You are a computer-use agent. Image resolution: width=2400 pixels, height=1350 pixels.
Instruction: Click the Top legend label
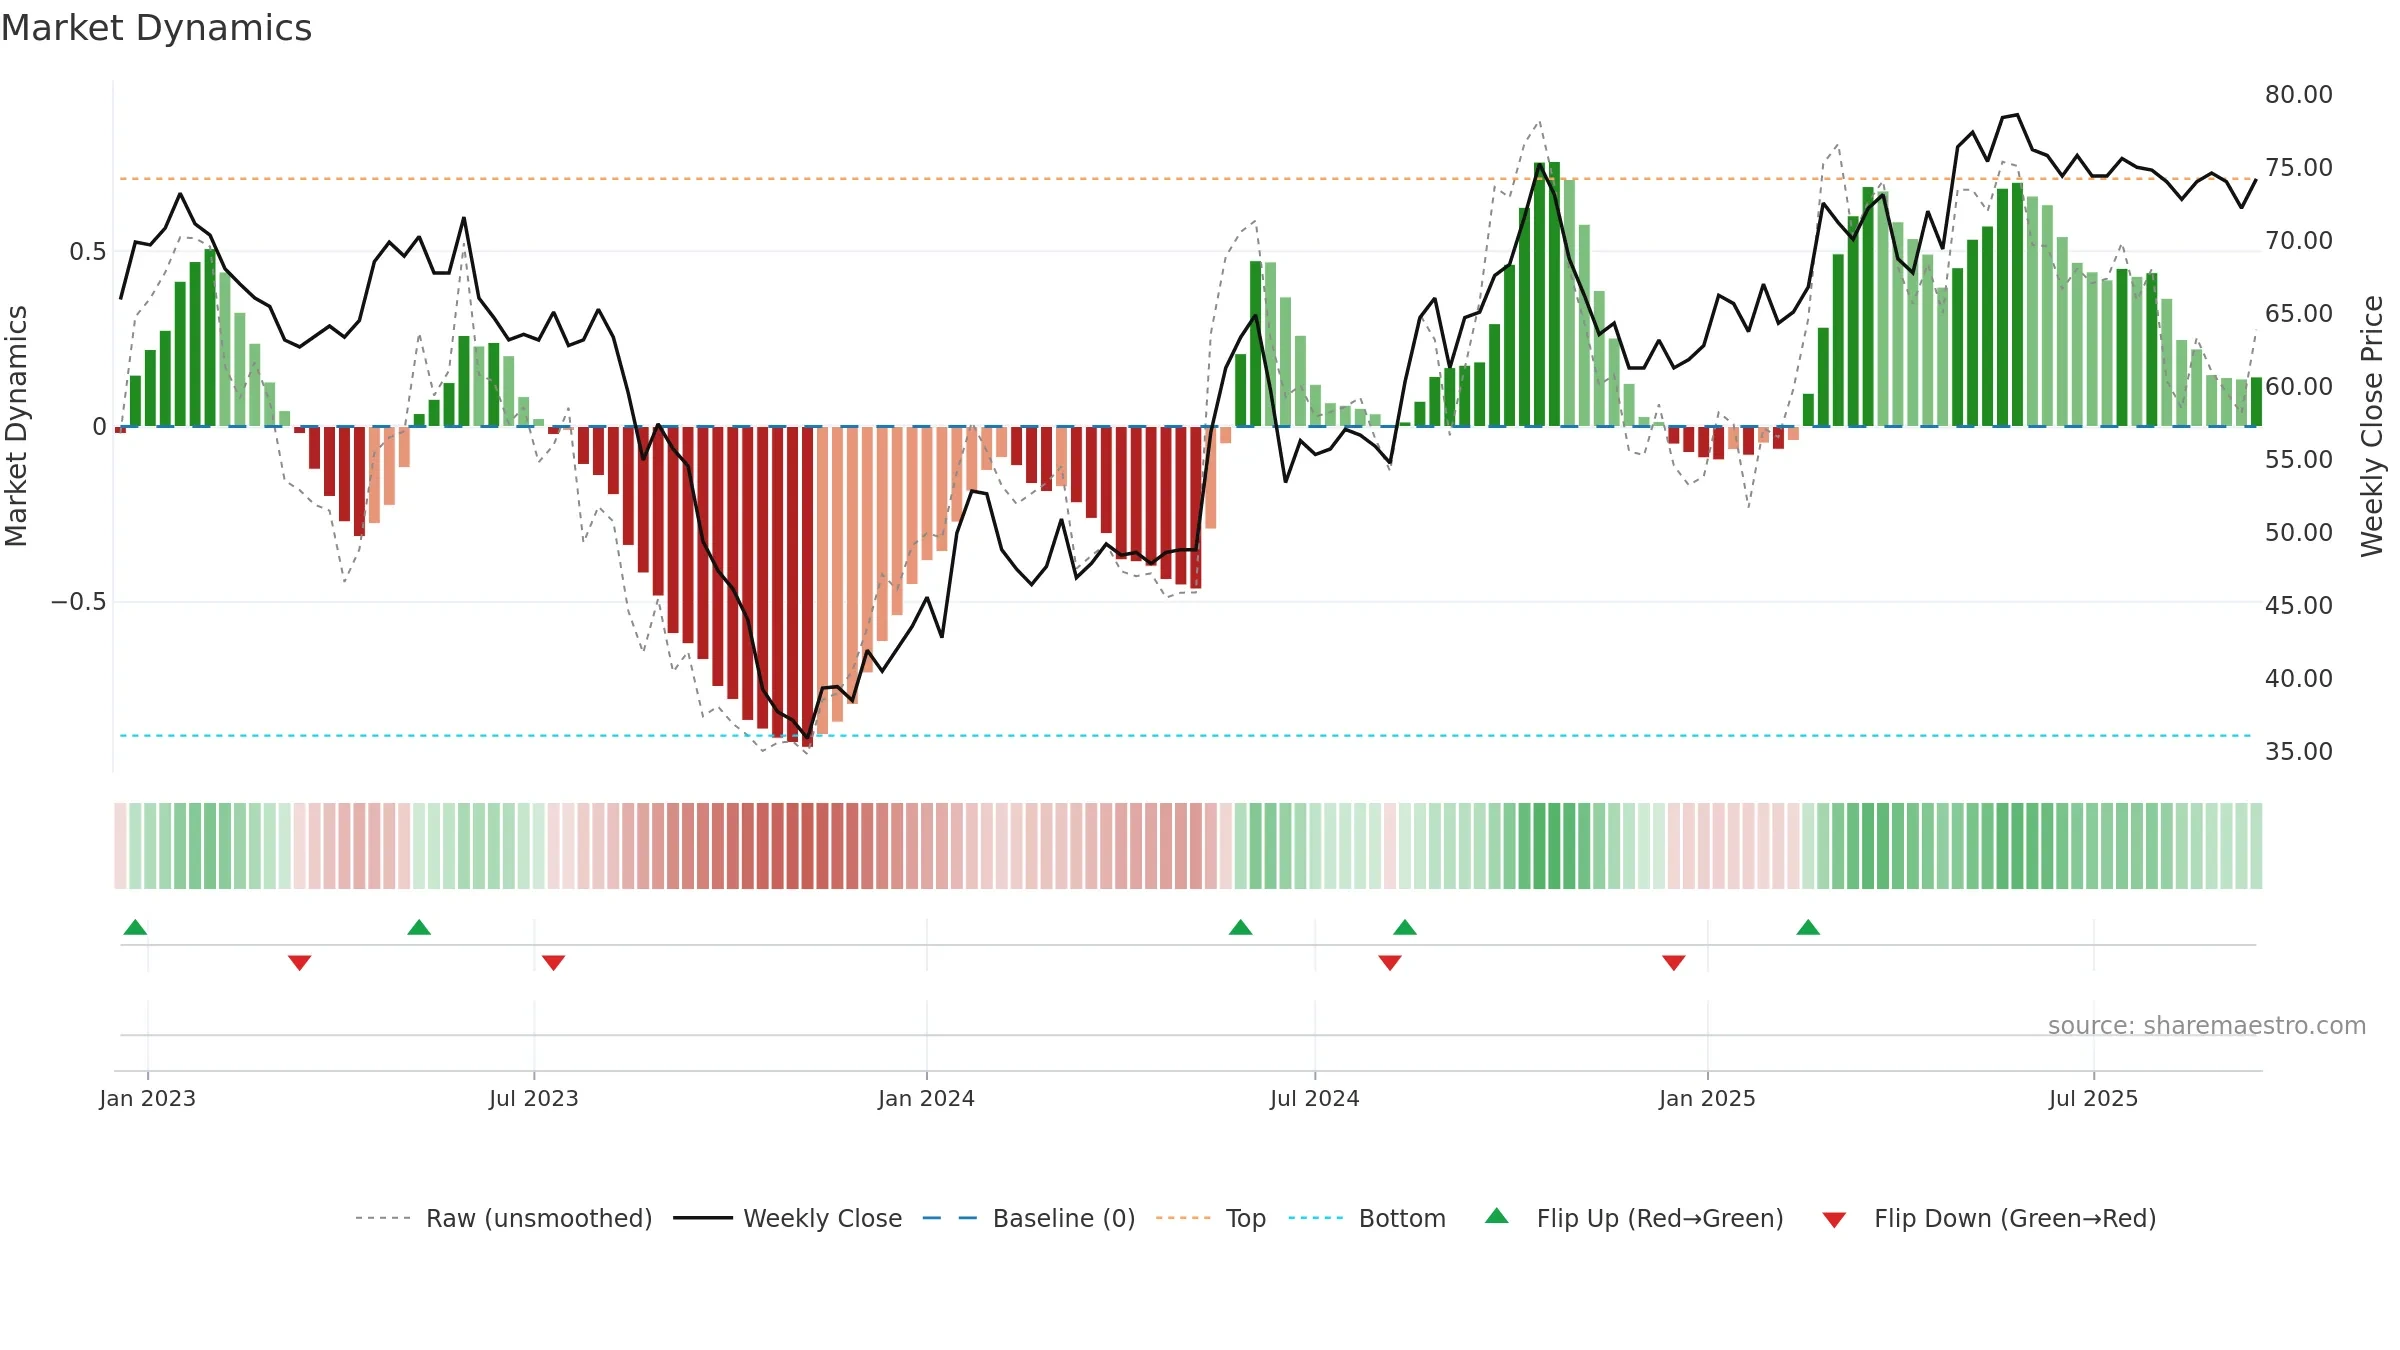1246,1218
